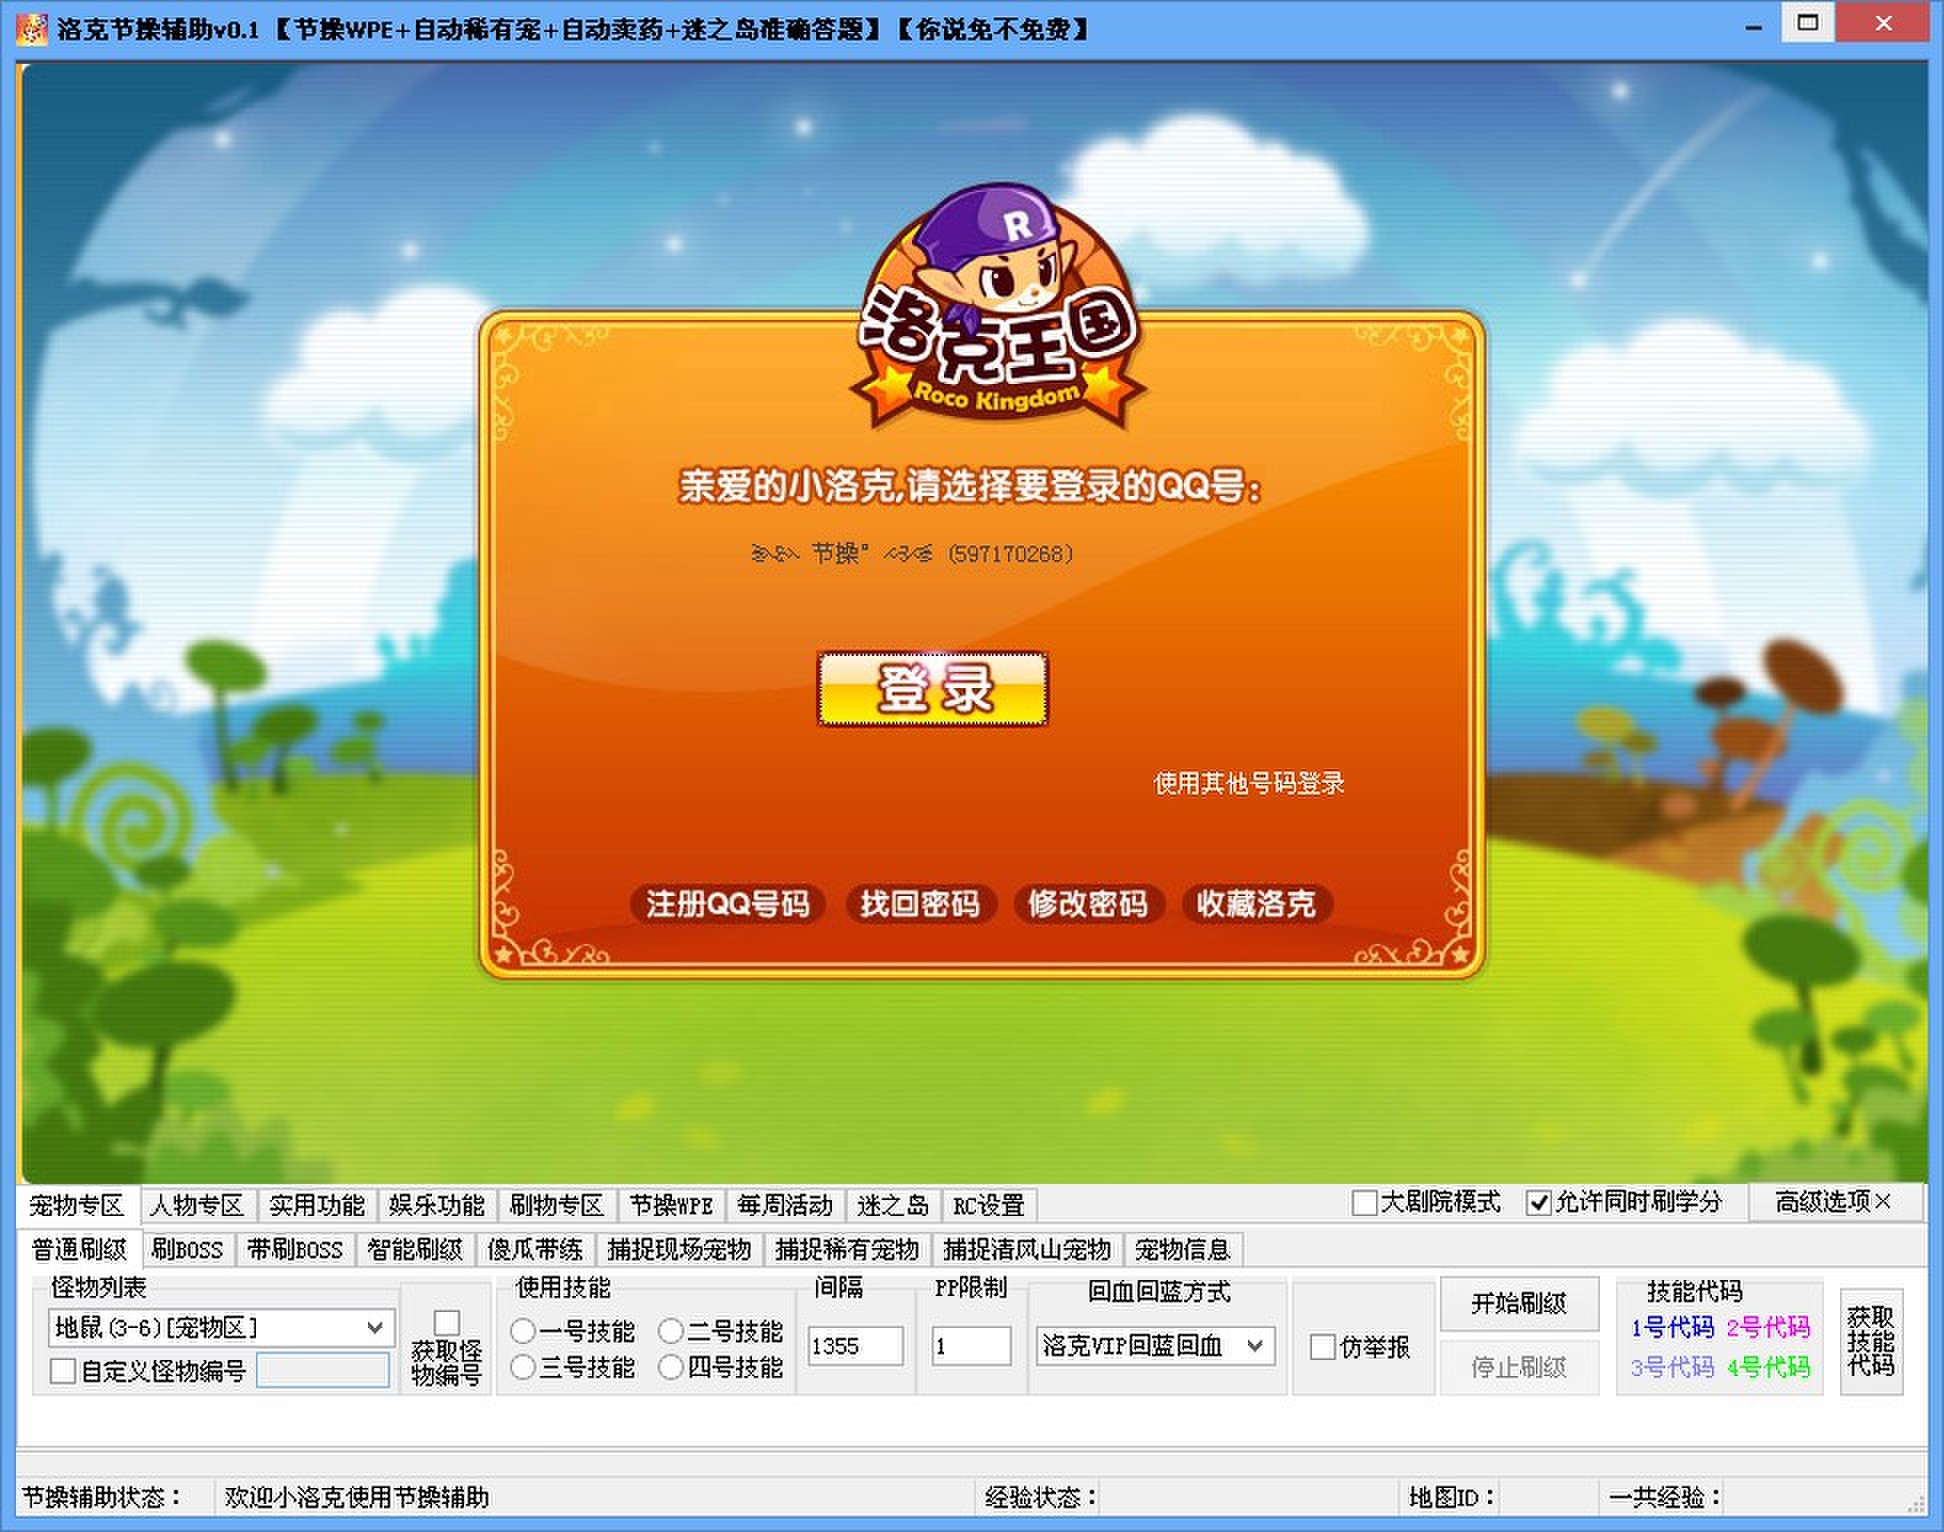Select the 捕捉稀有宠物 sub-tab
The height and width of the screenshot is (1532, 1944).
click(847, 1249)
